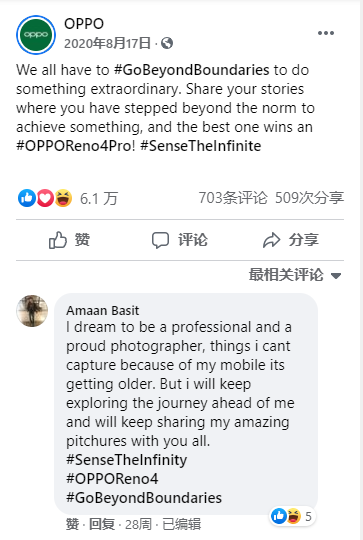Click the speech bubble comment icon

coord(160,240)
